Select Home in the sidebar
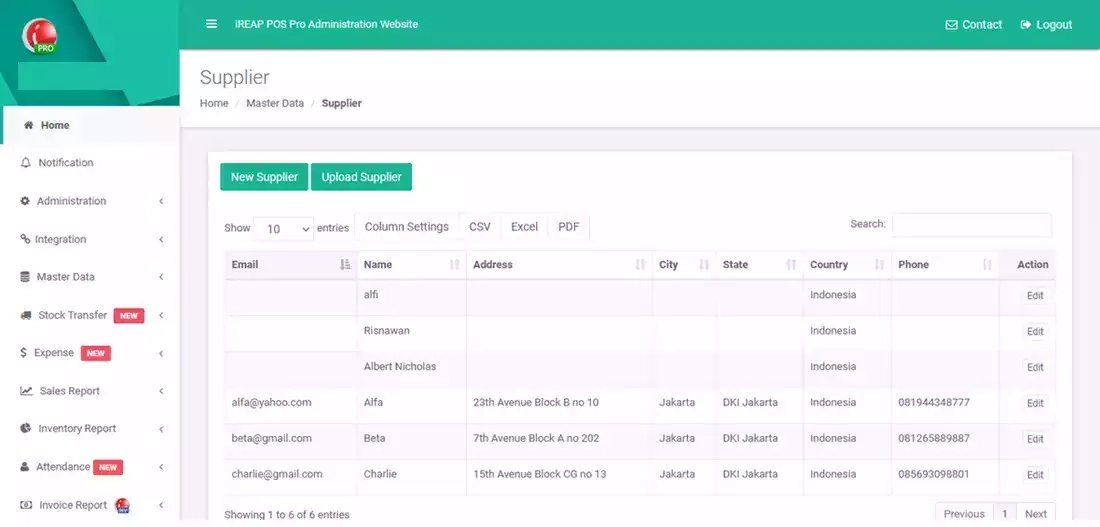Image resolution: width=1100 pixels, height=527 pixels. [55, 126]
